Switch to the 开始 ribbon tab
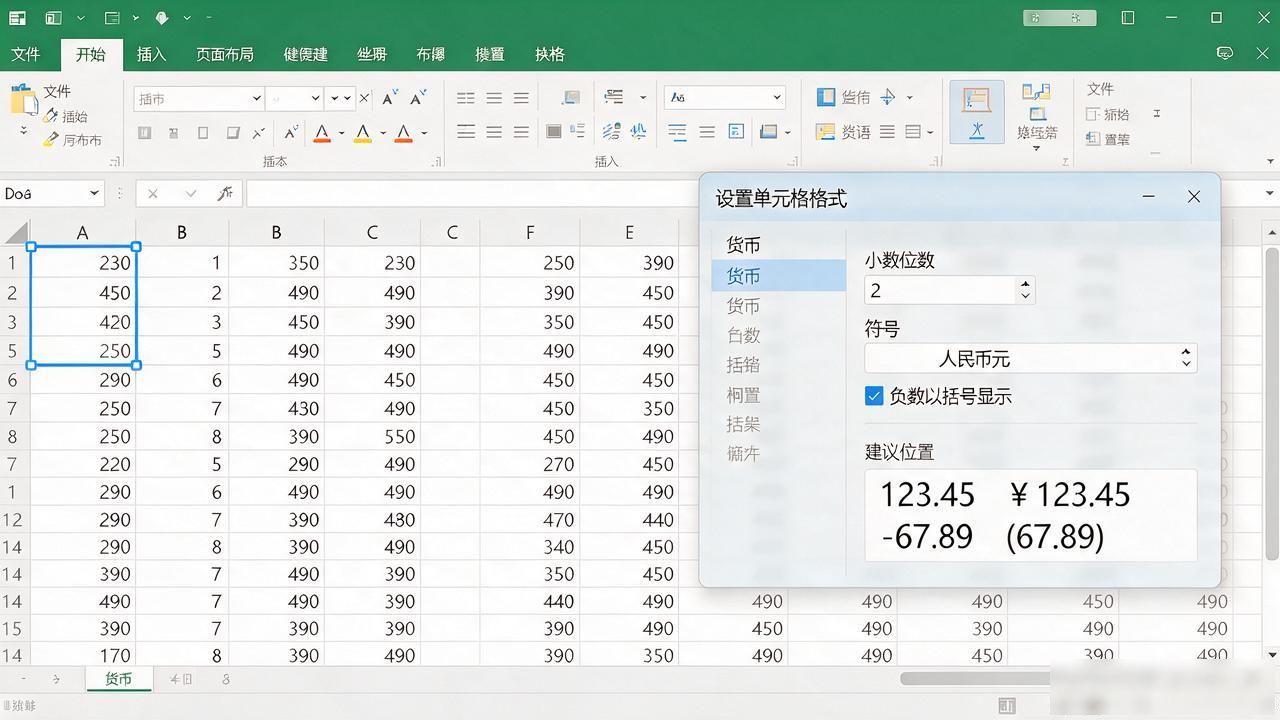 [91, 54]
